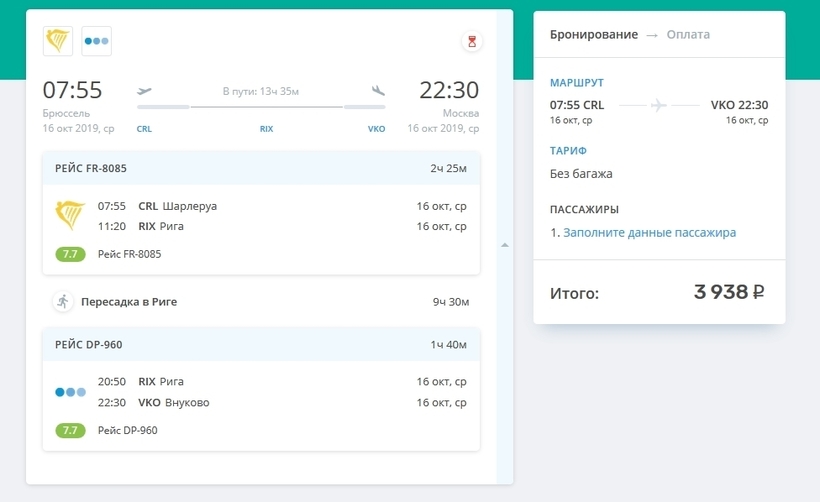Click Ryanair logo in flight FR-8085 segment

pos(70,215)
